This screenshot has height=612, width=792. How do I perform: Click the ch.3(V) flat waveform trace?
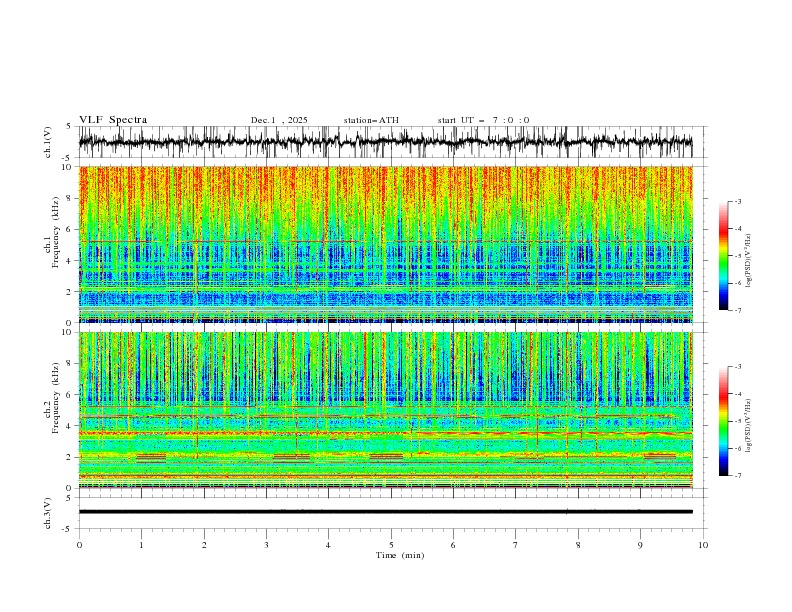click(385, 512)
